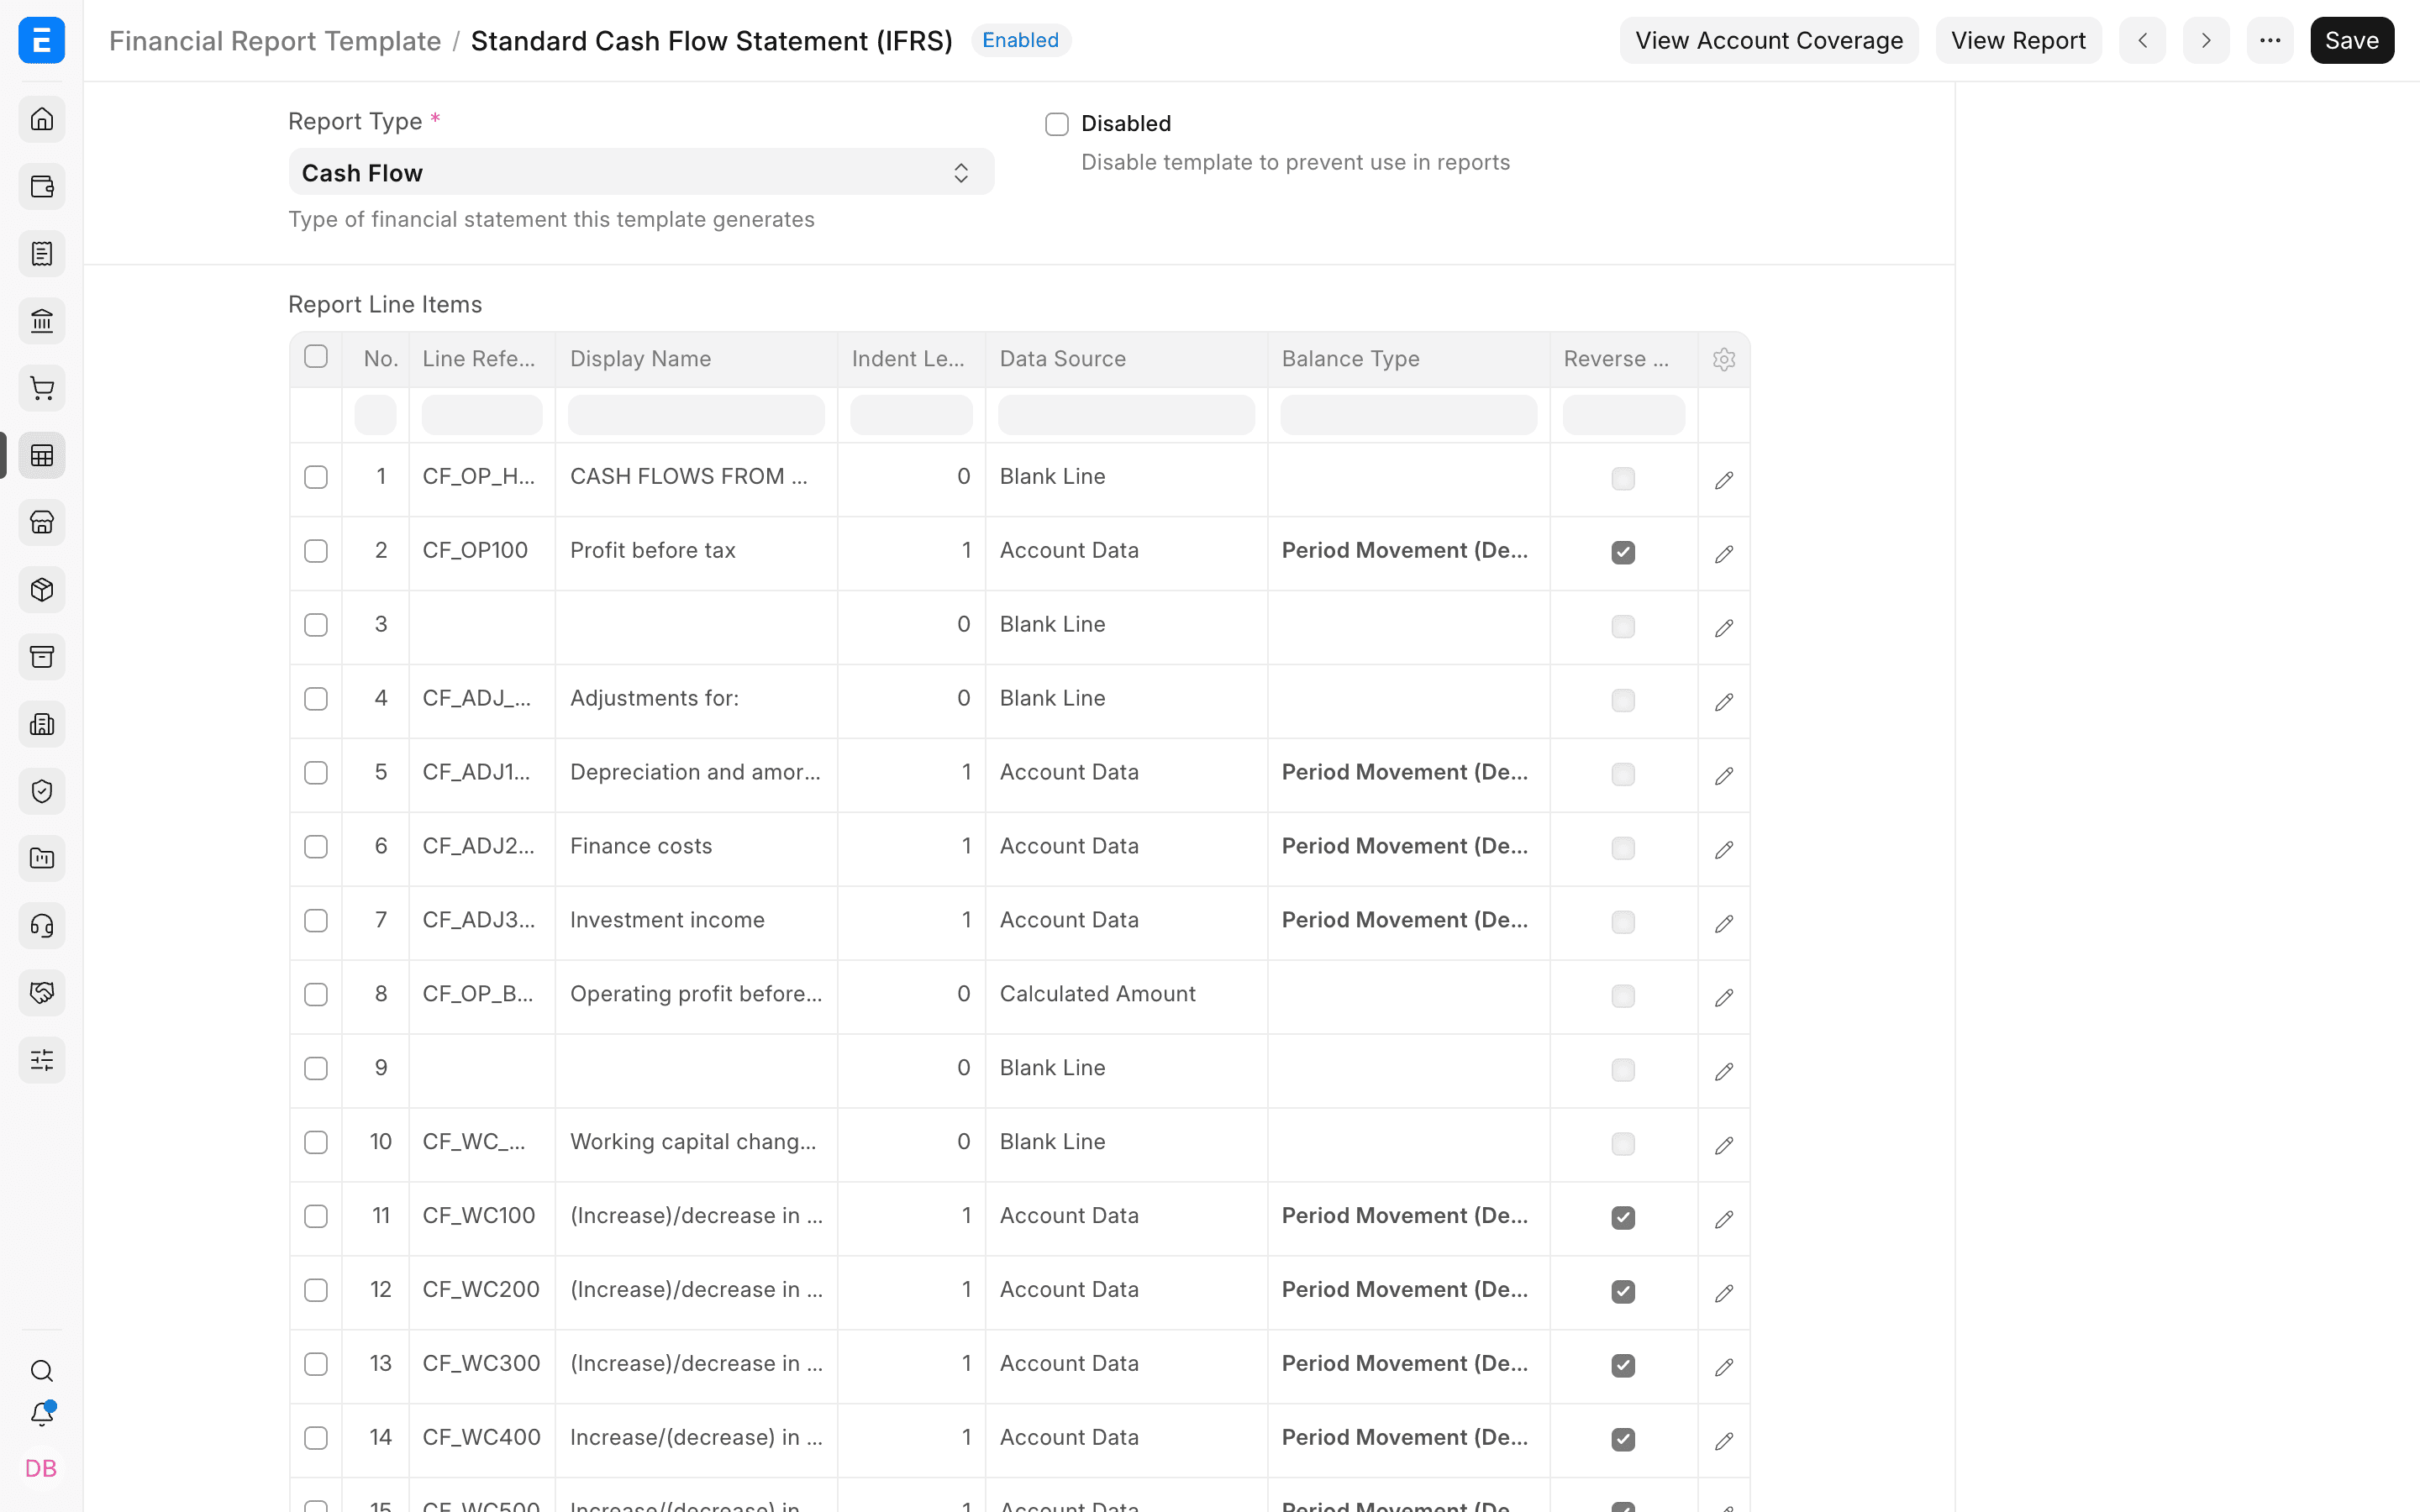
Task: Open the shield quality icon in sidebar
Action: coord(42,791)
